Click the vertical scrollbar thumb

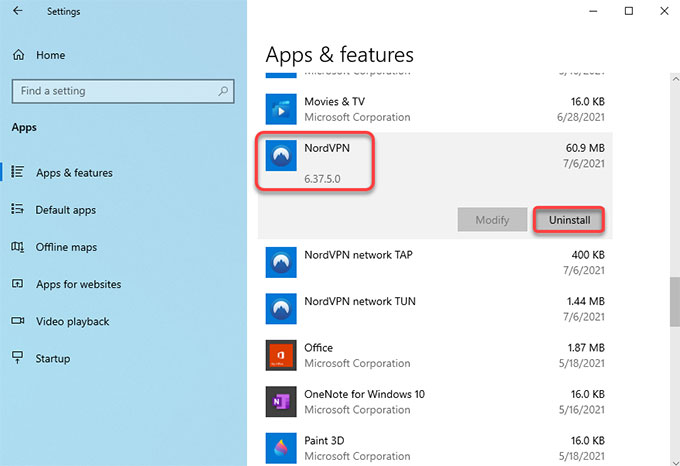point(675,302)
